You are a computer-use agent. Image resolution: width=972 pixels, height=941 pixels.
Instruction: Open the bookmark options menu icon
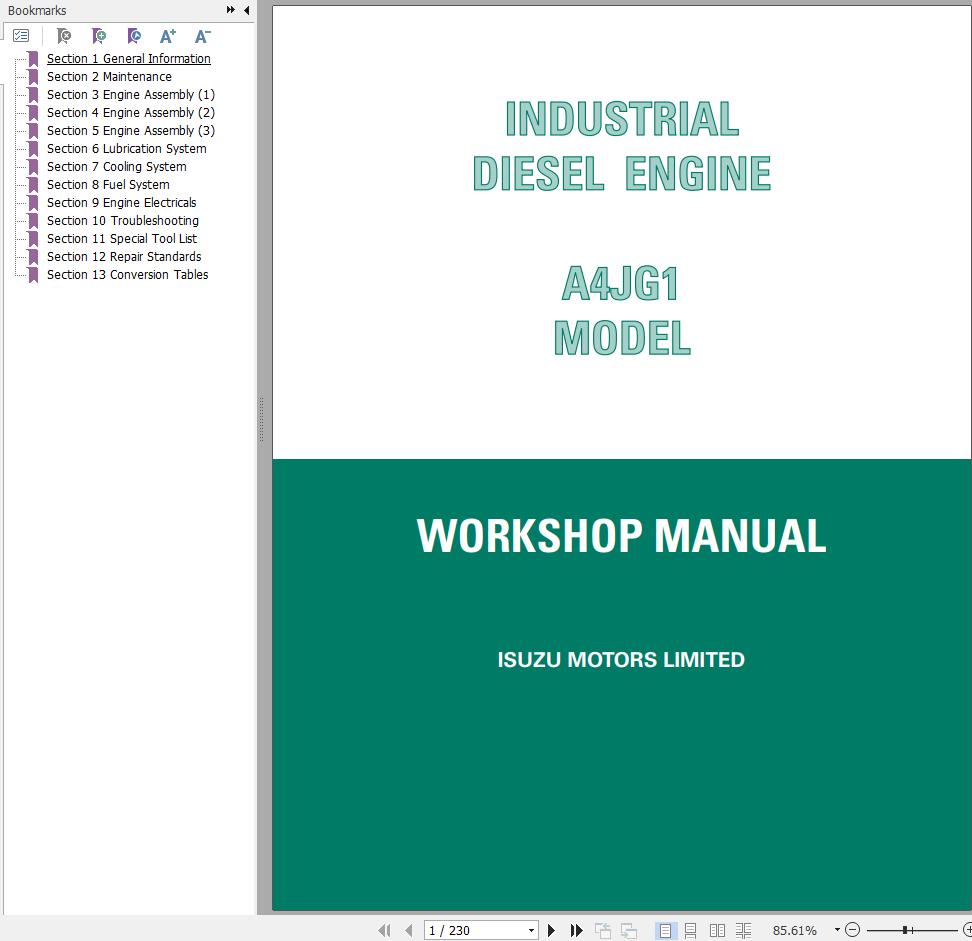pyautogui.click(x=21, y=36)
